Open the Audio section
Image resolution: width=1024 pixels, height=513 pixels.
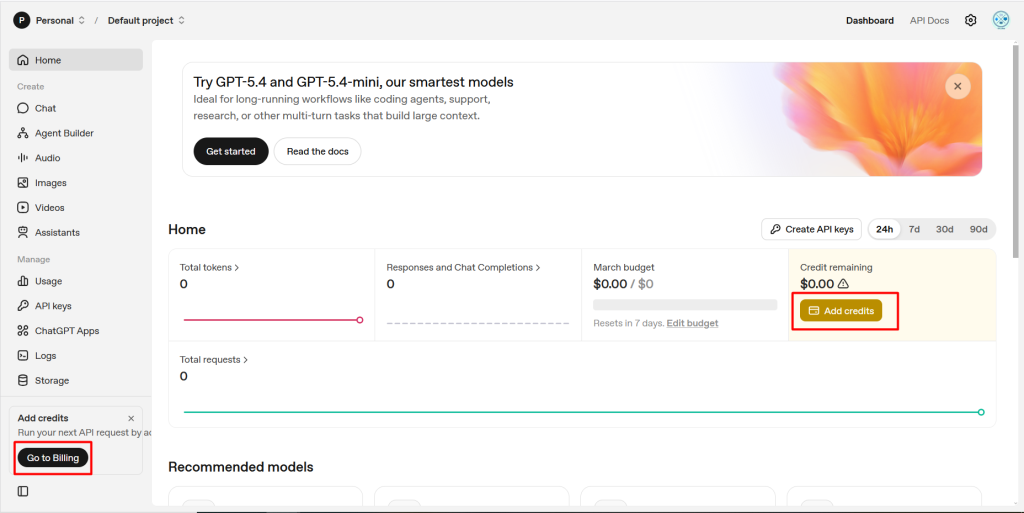[47, 158]
